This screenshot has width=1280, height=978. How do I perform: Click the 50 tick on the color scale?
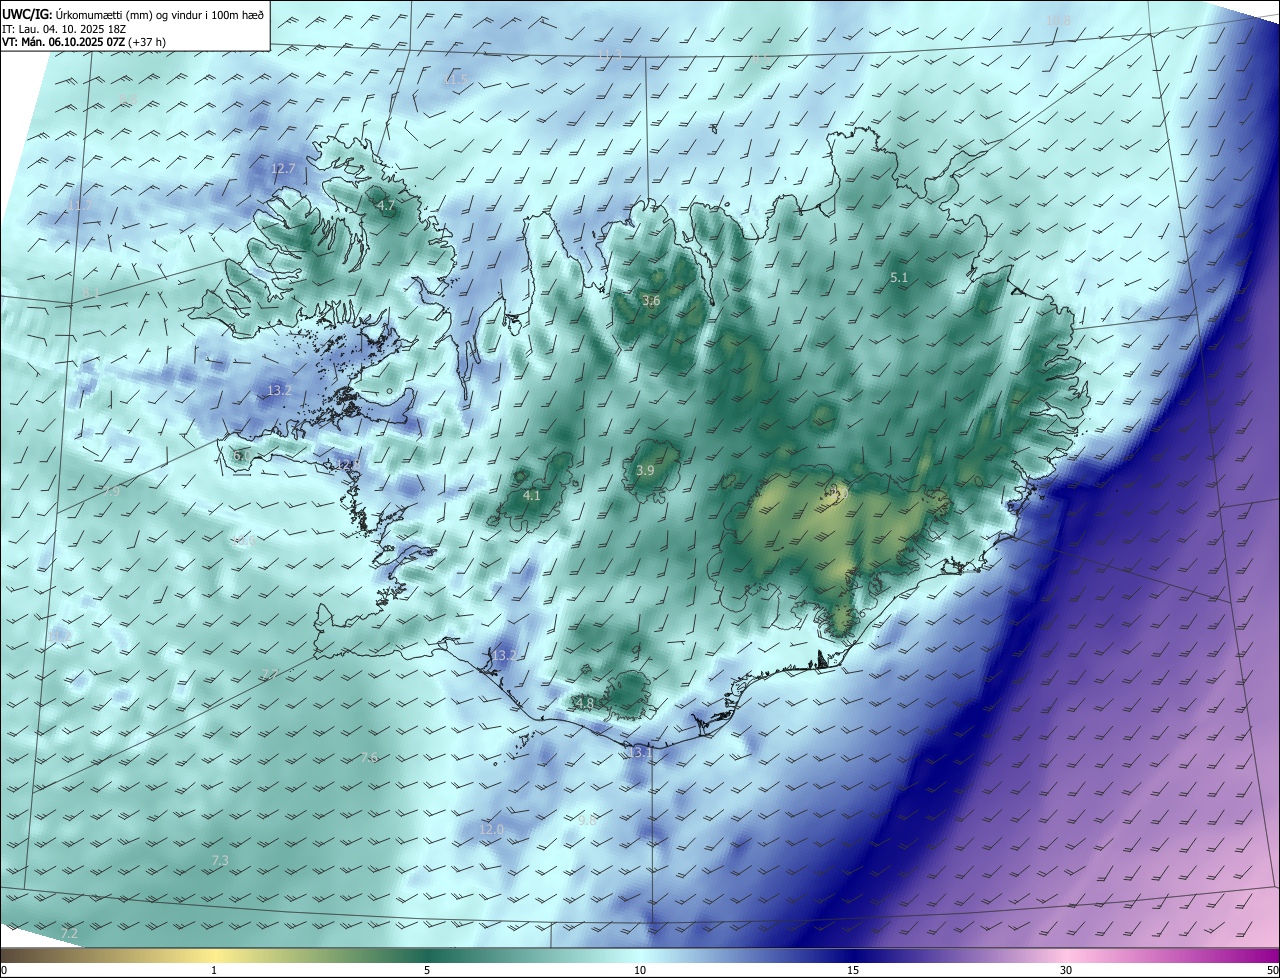click(1272, 970)
